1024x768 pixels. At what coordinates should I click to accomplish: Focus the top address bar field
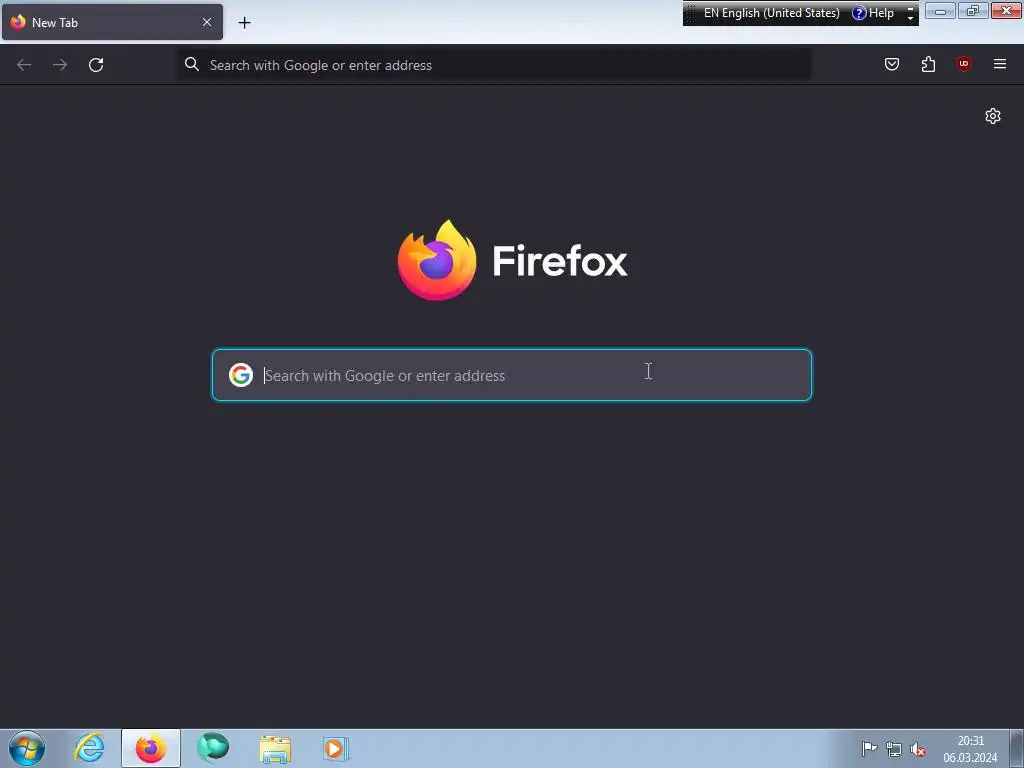pos(495,65)
